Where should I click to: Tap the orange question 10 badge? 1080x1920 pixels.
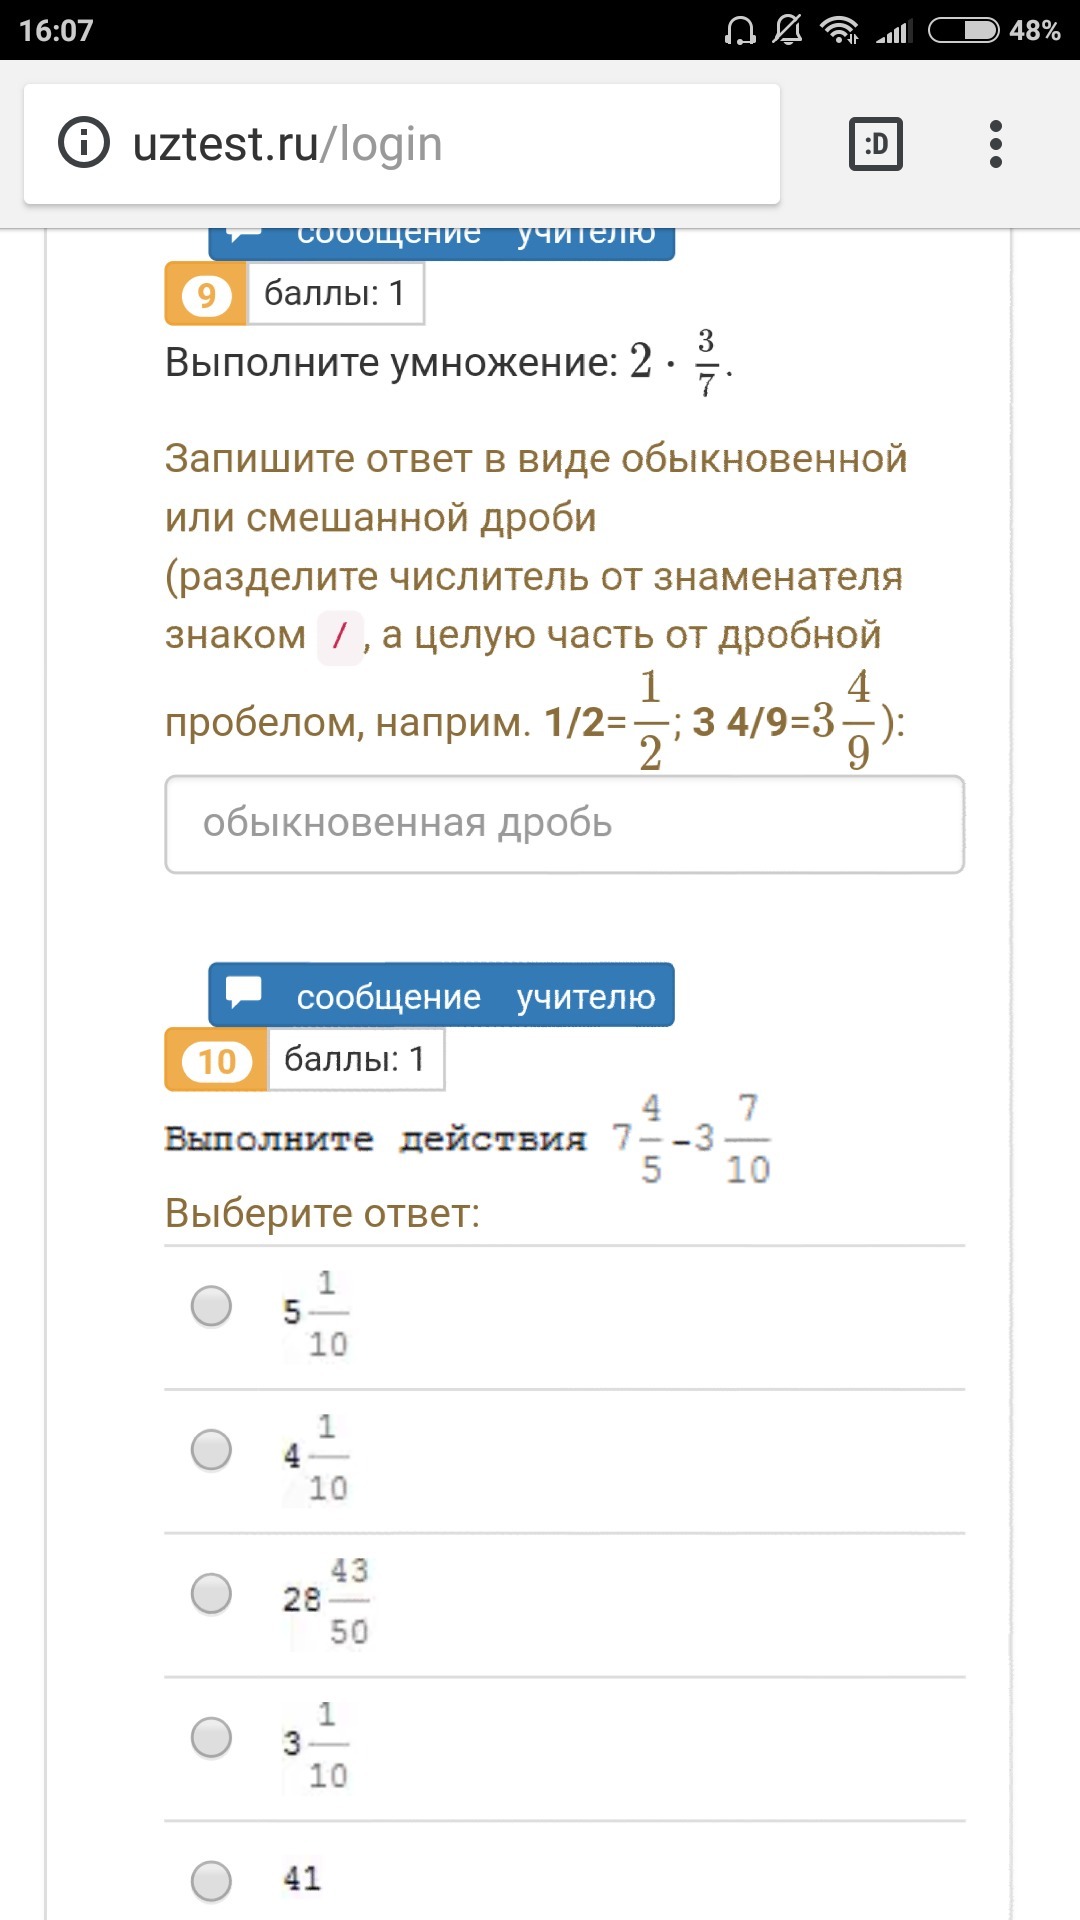click(217, 1060)
